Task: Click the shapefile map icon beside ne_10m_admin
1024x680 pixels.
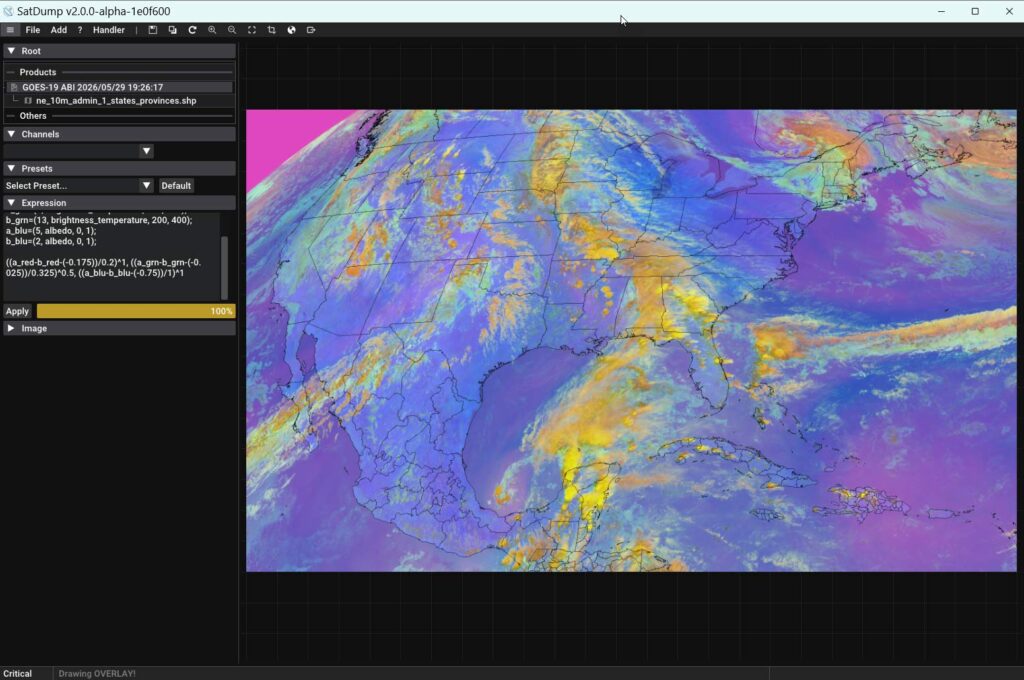Action: (28, 101)
